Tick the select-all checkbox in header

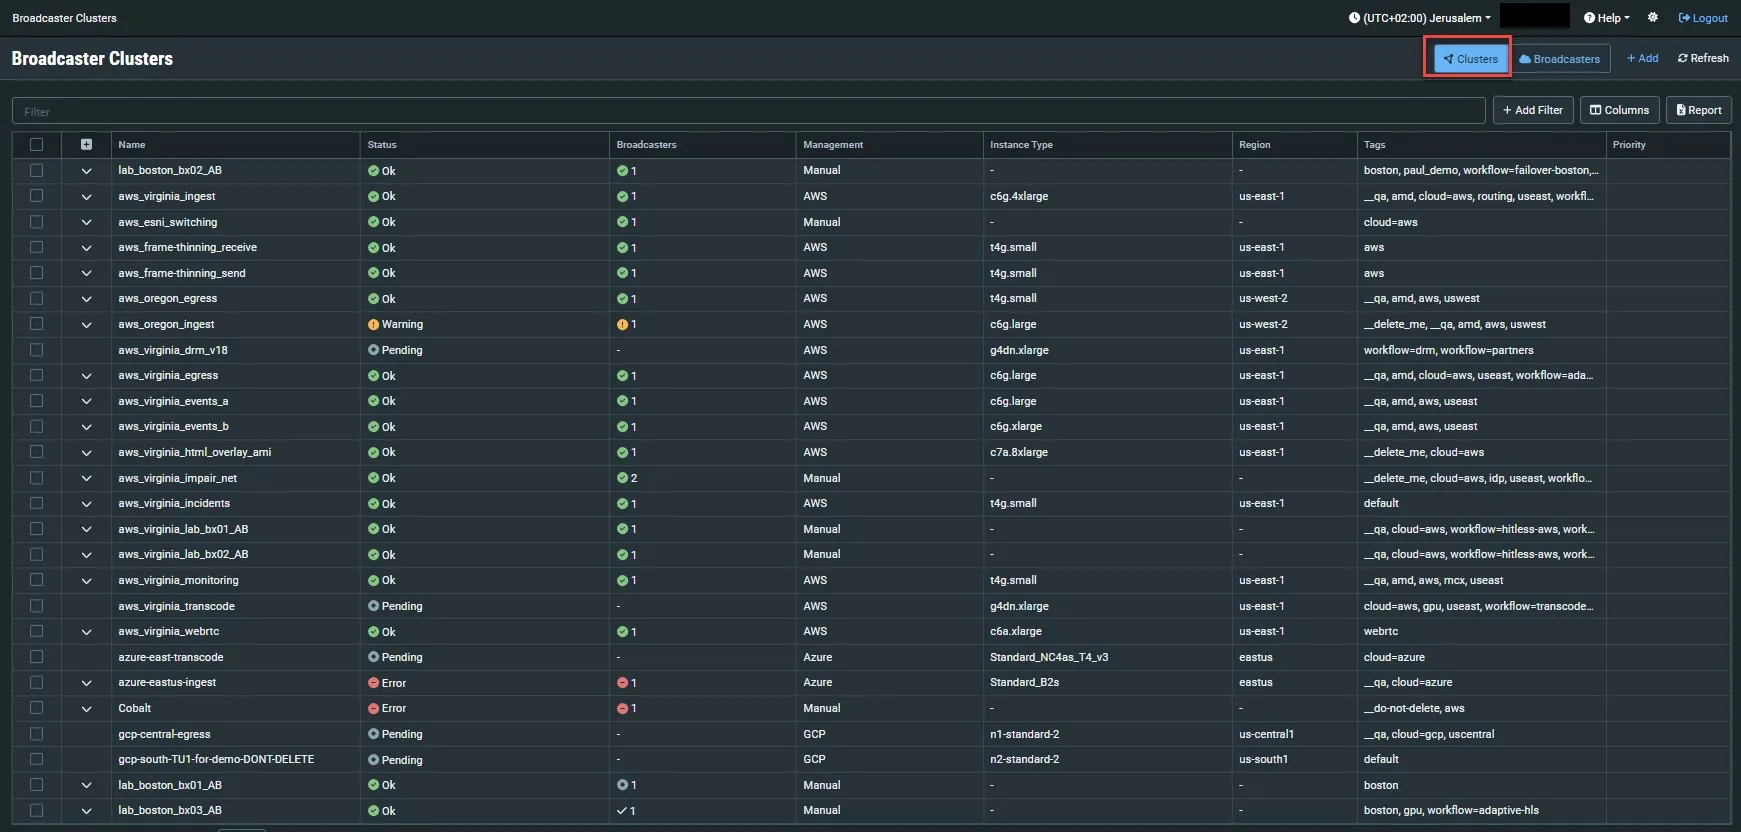click(37, 145)
